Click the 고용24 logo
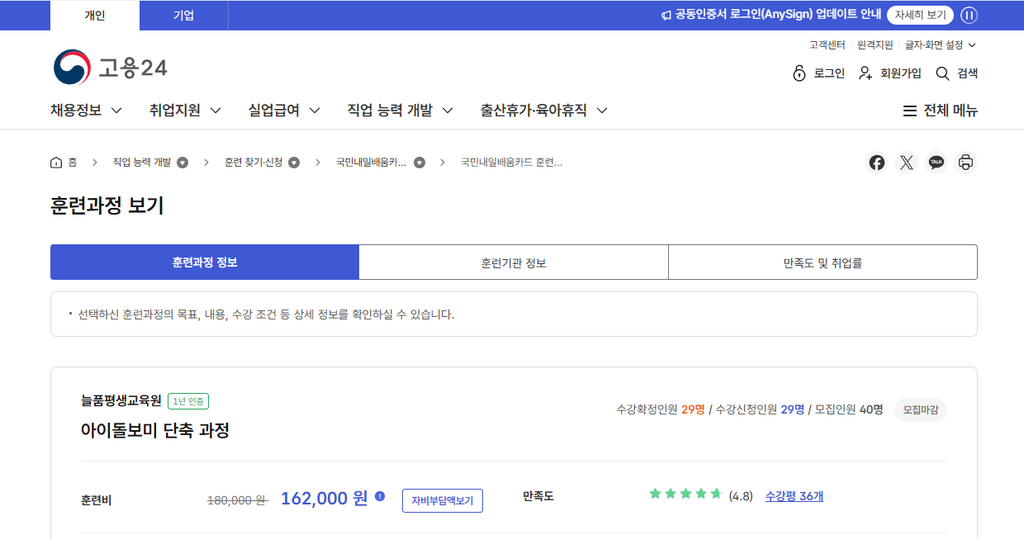Image resolution: width=1024 pixels, height=539 pixels. (110, 67)
